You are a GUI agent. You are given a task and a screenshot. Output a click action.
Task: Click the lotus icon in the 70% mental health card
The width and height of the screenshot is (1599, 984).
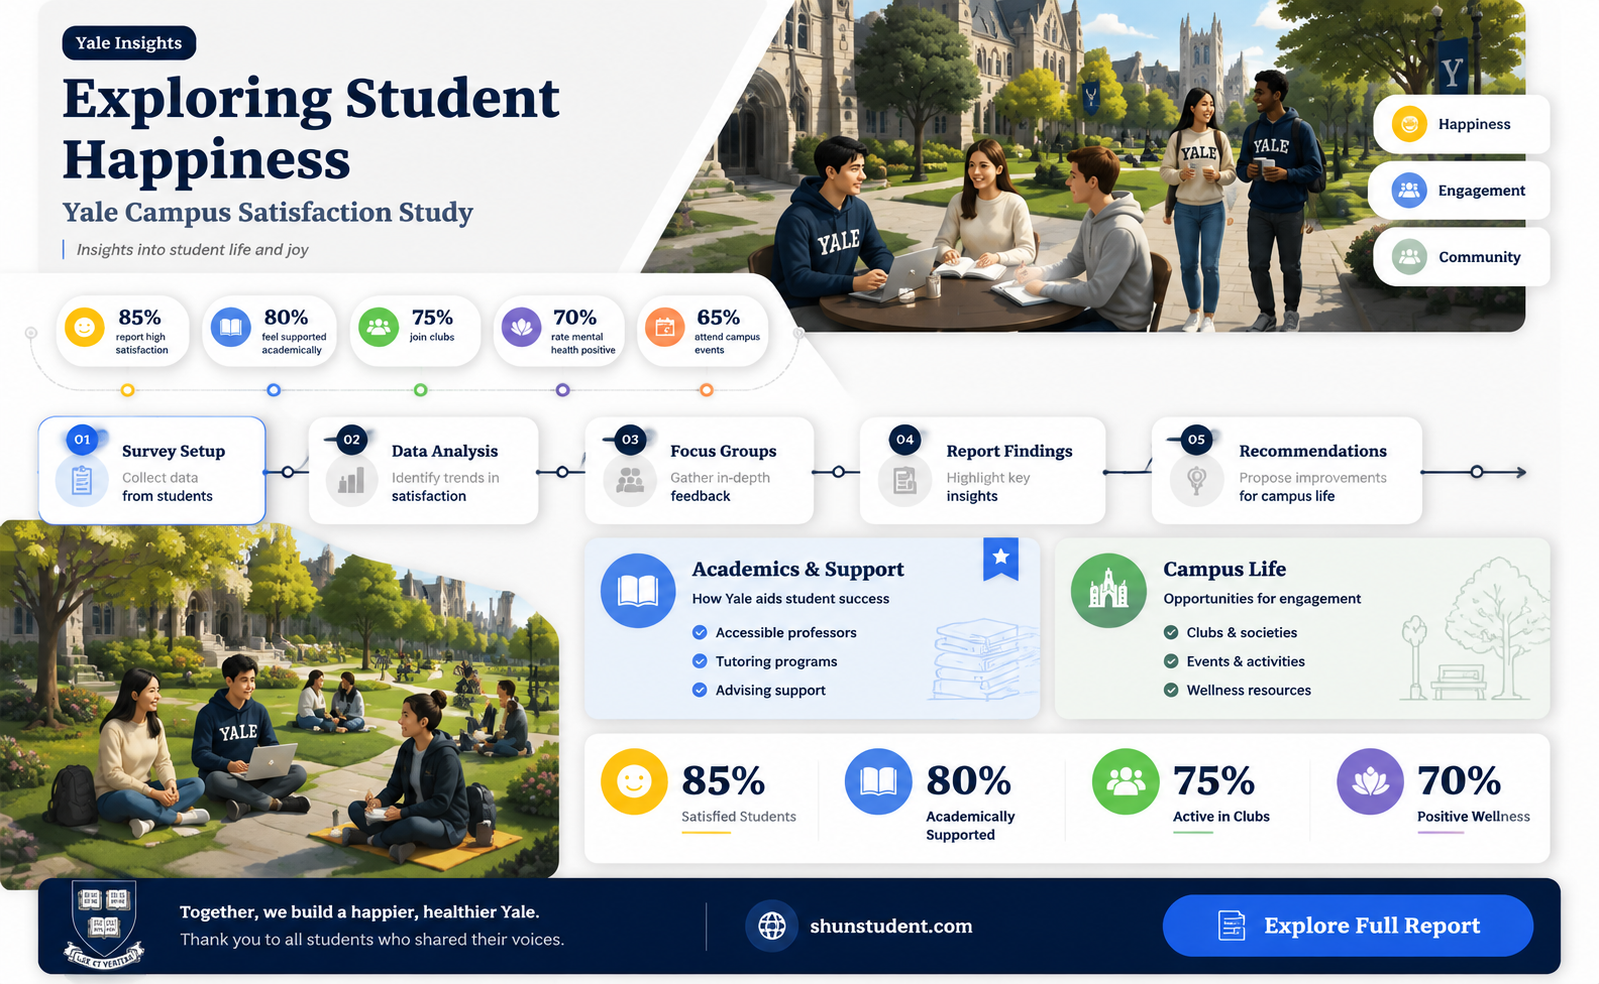pos(521,328)
